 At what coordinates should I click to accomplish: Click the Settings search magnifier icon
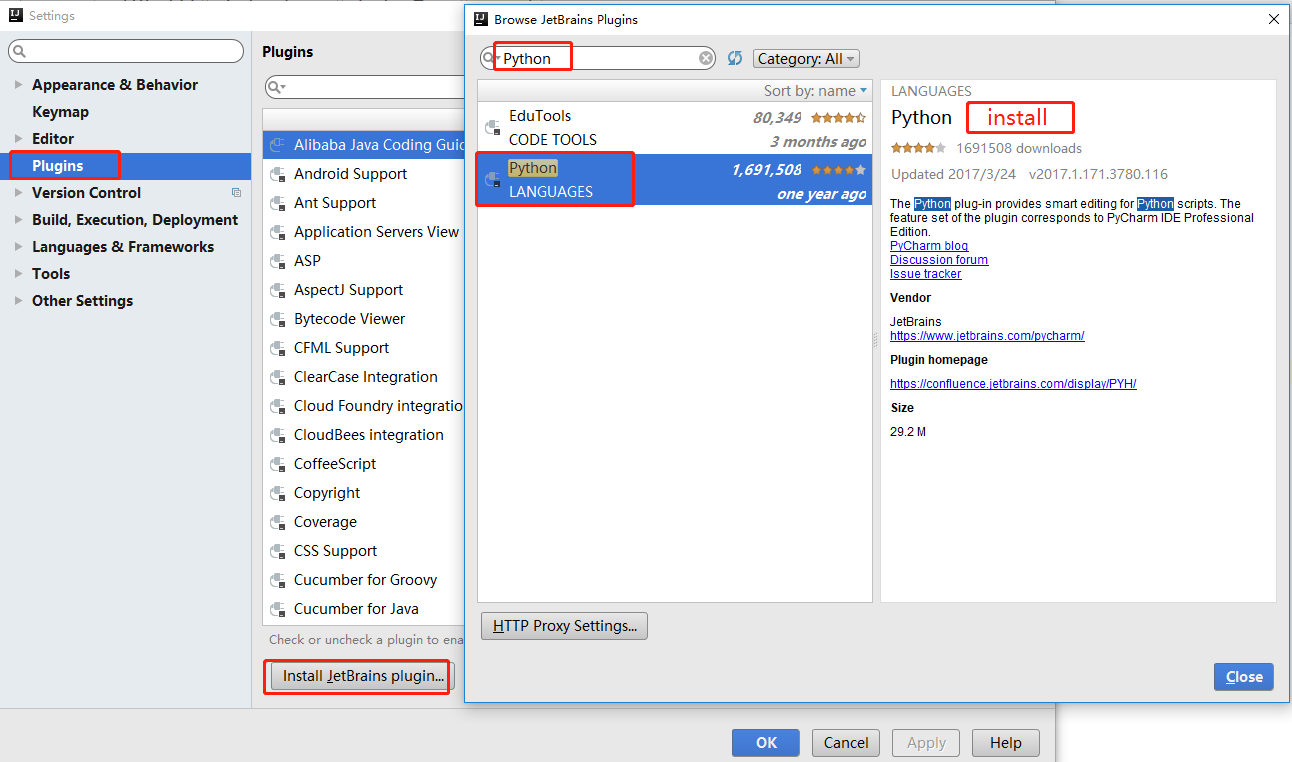tap(19, 51)
